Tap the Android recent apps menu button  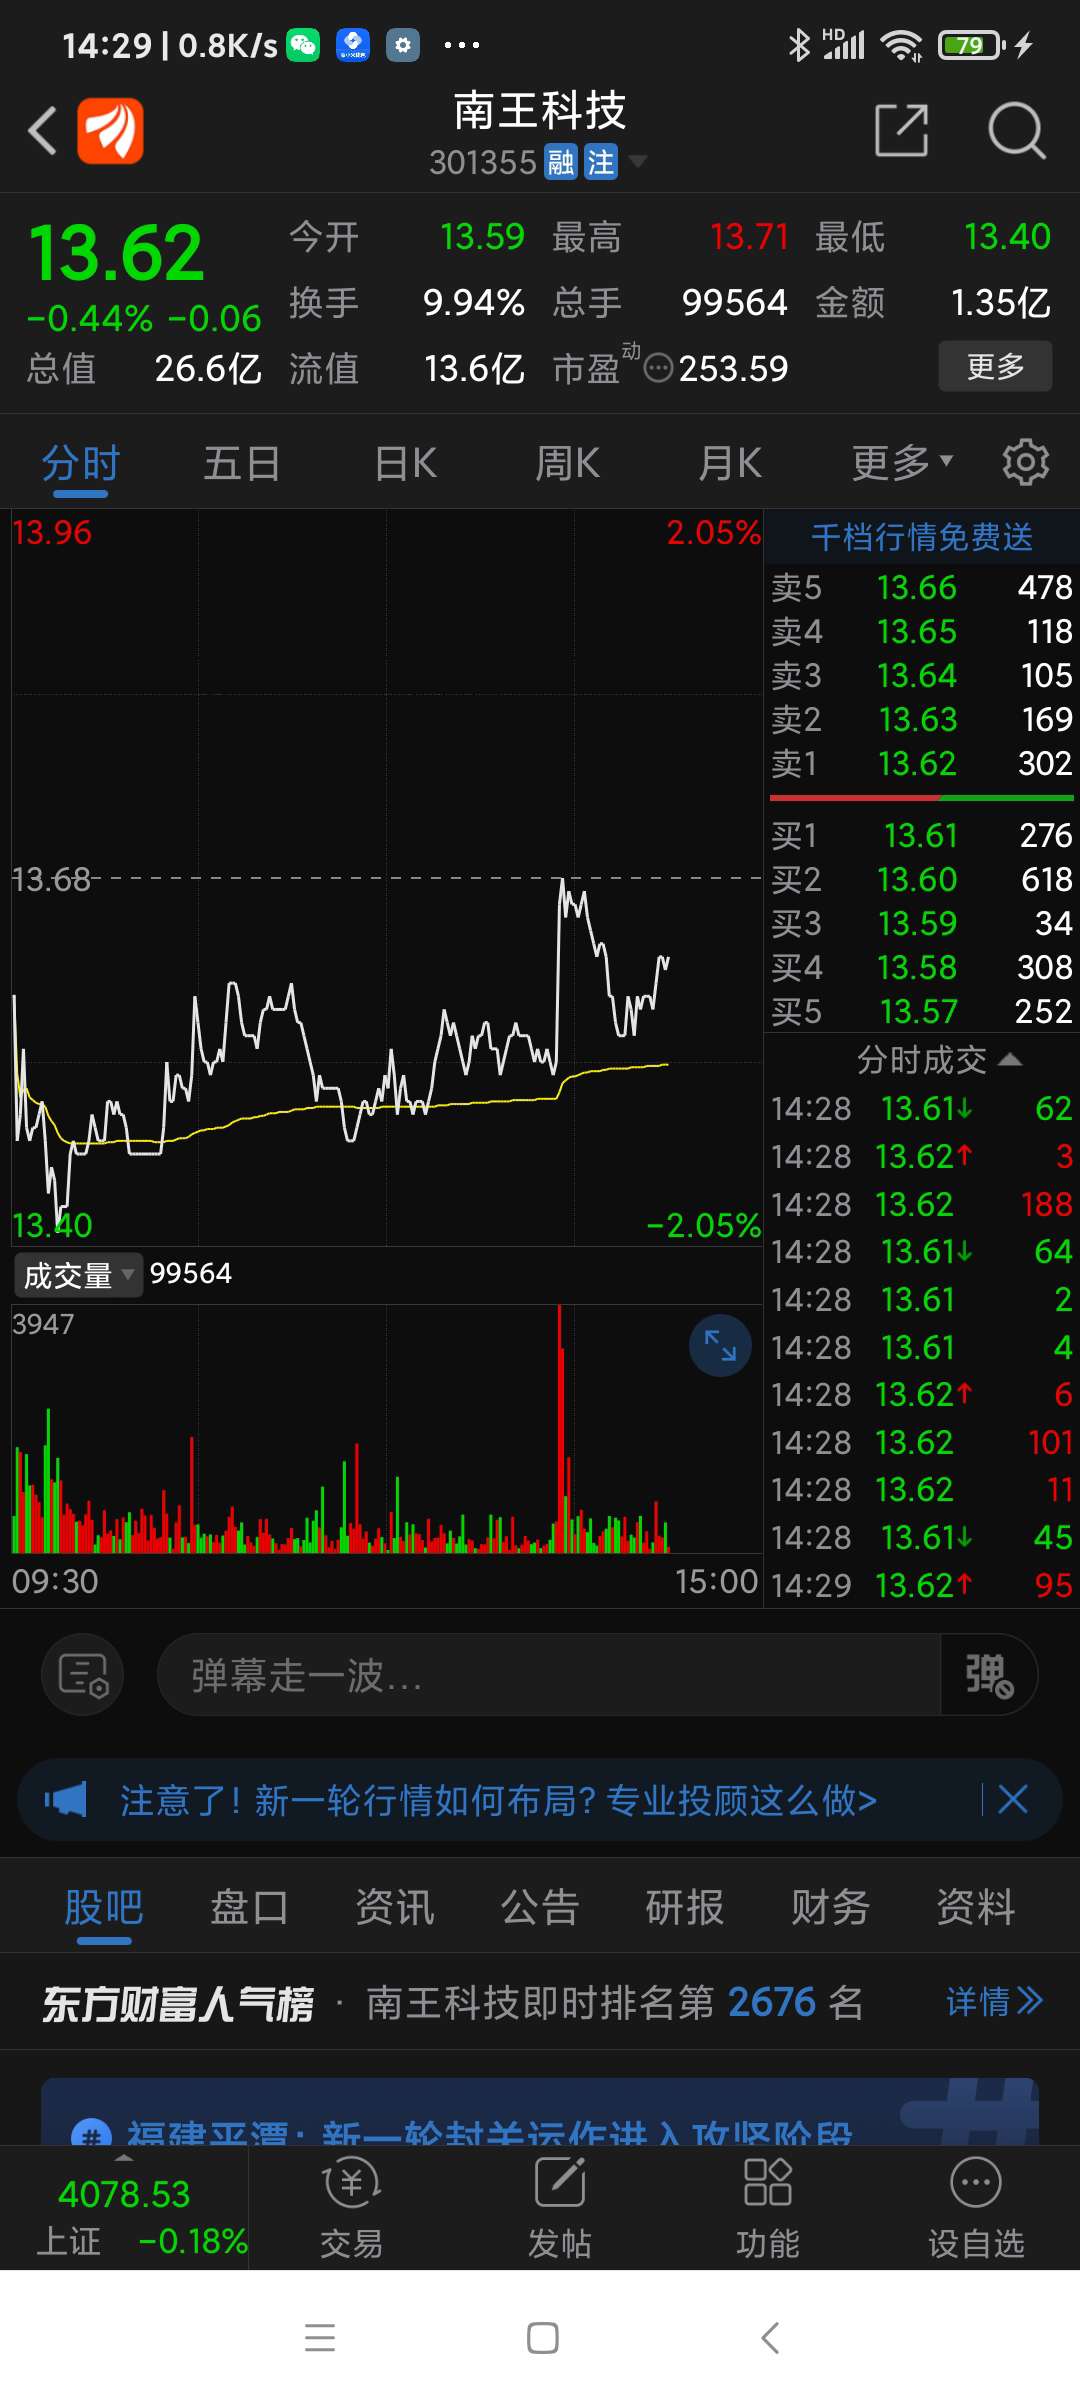320,2338
